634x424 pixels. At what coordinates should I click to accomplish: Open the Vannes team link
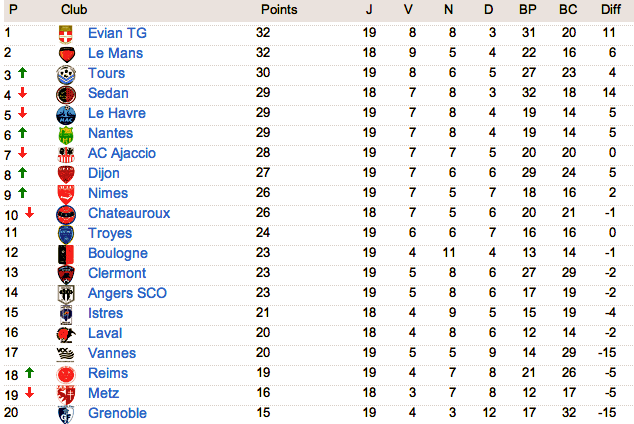pos(112,353)
